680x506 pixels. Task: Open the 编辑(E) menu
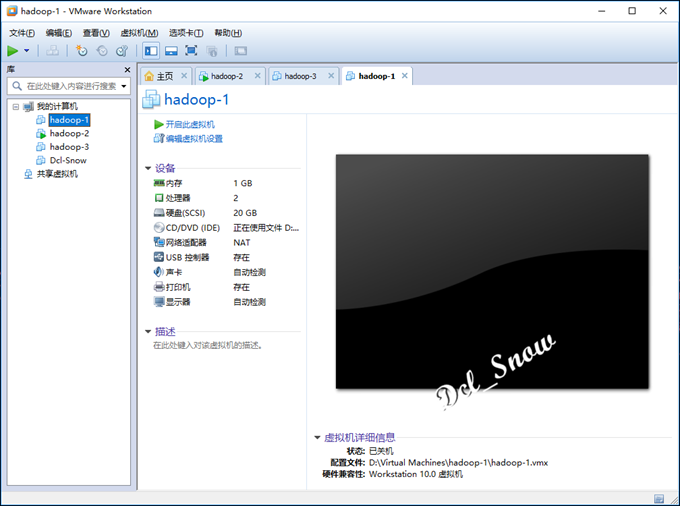pos(59,33)
